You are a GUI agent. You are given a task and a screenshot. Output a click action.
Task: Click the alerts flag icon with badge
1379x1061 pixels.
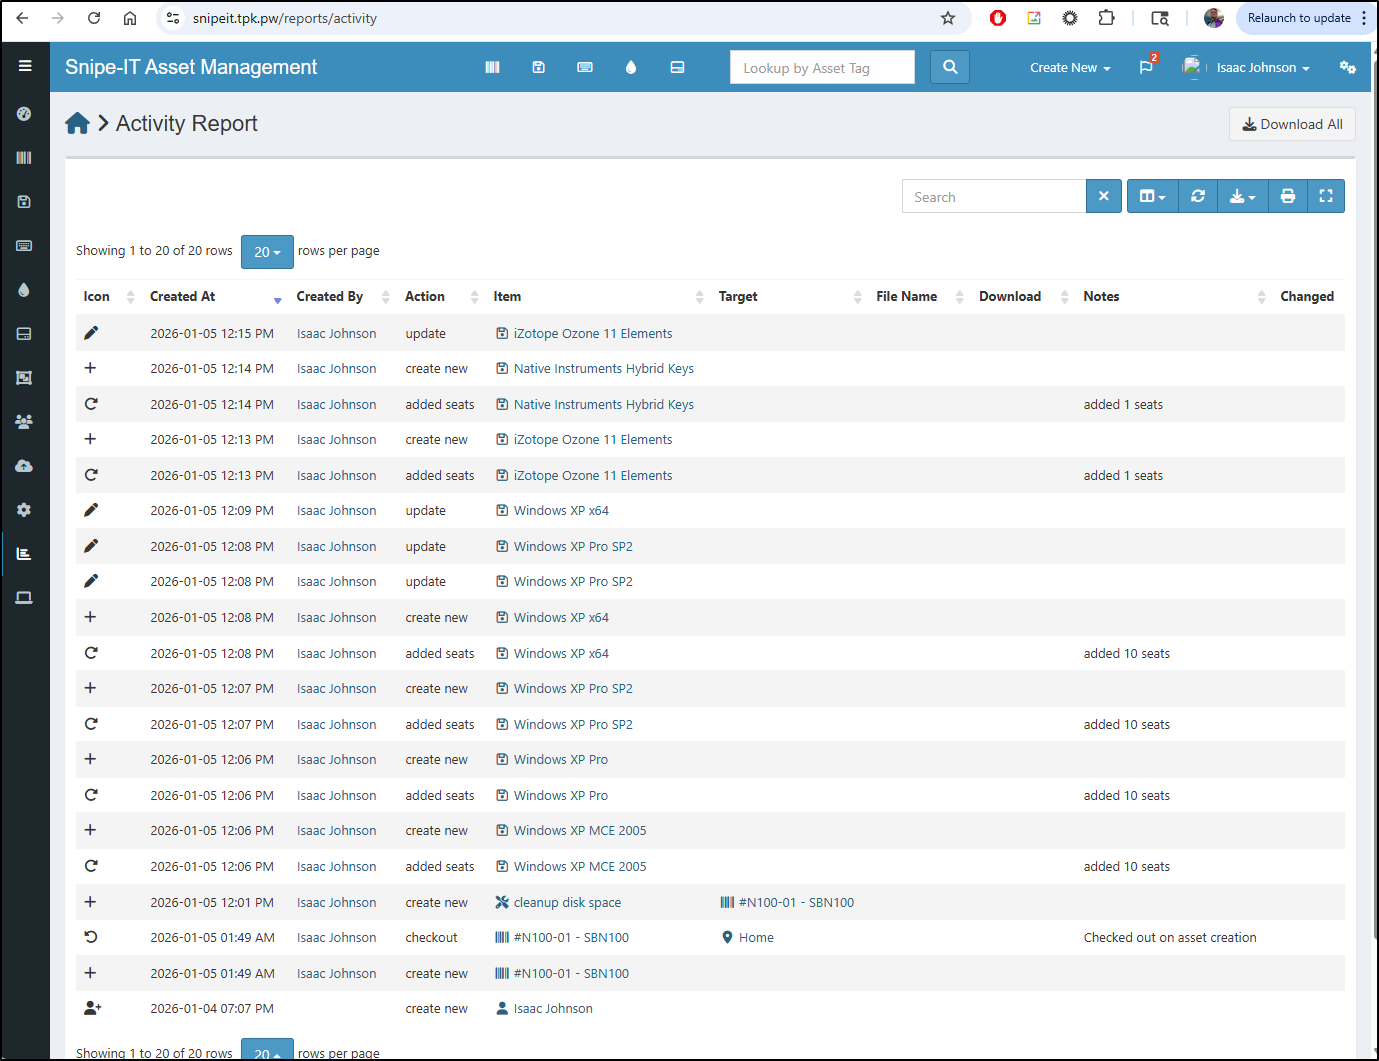pos(1146,67)
